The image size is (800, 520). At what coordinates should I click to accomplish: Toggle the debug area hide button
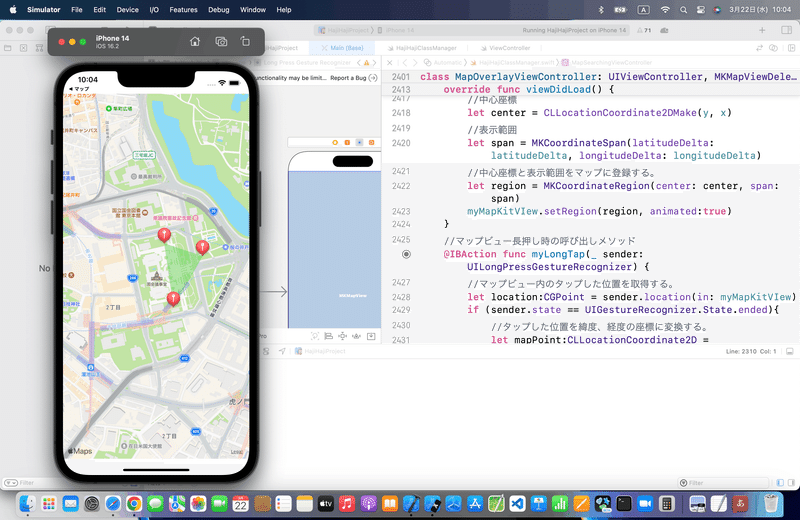790,351
